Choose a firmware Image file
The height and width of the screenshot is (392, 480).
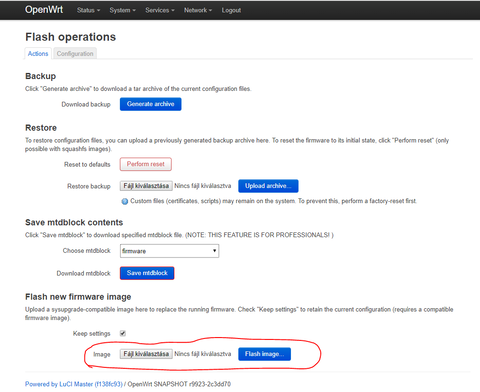(146, 354)
